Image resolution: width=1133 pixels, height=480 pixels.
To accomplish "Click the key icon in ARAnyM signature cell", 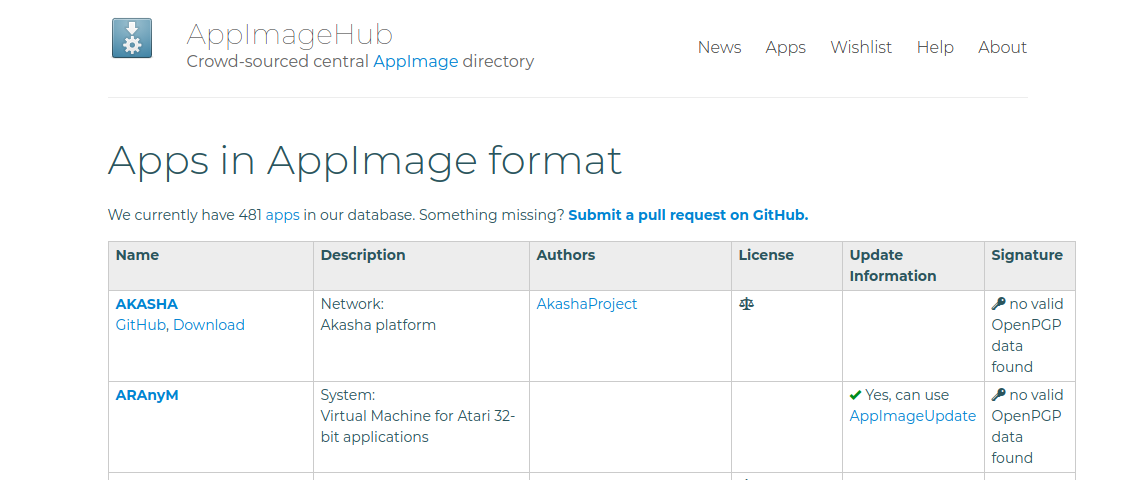I will [x=998, y=395].
